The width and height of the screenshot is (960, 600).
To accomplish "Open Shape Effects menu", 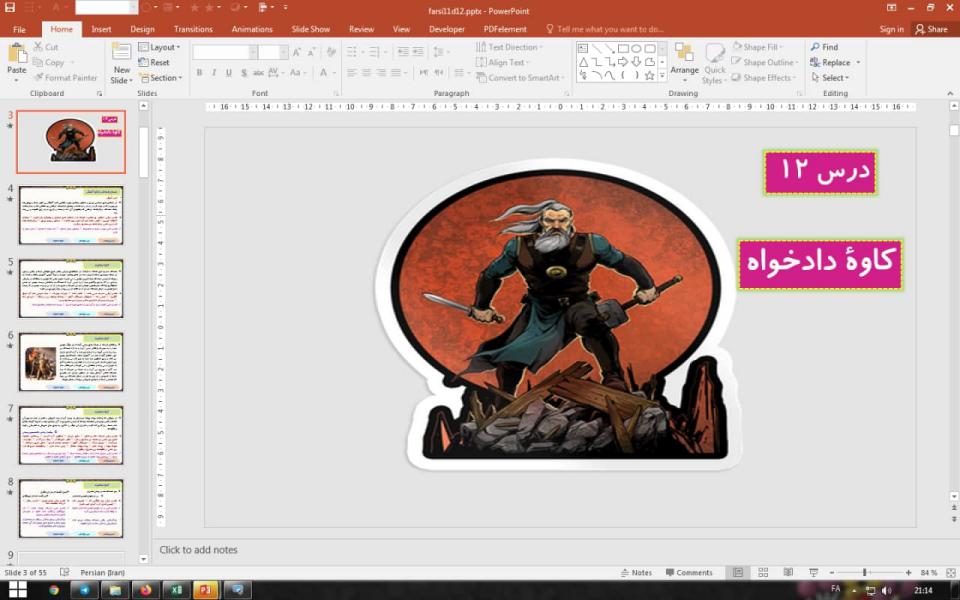I will point(763,78).
